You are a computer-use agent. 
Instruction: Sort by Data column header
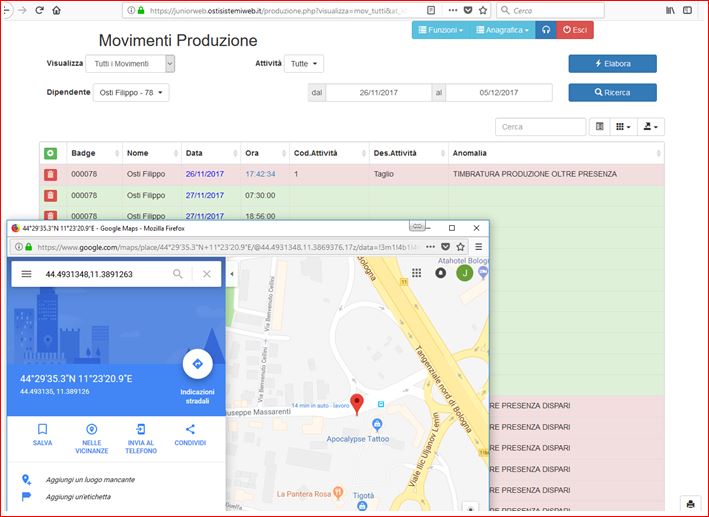tap(211, 153)
